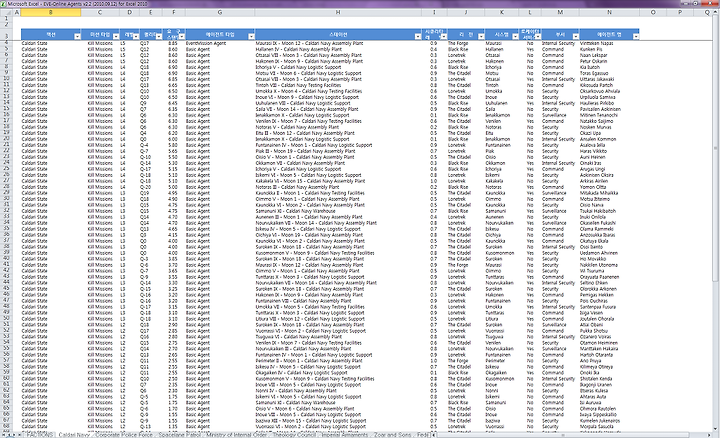The width and height of the screenshot is (720, 438).
Task: Select the 'Eventmission Agent' cell
Action: coord(220,43)
